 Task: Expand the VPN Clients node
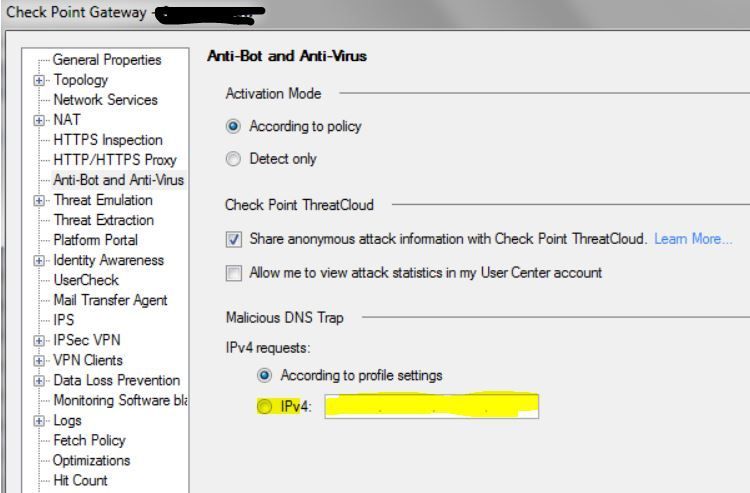(x=40, y=360)
